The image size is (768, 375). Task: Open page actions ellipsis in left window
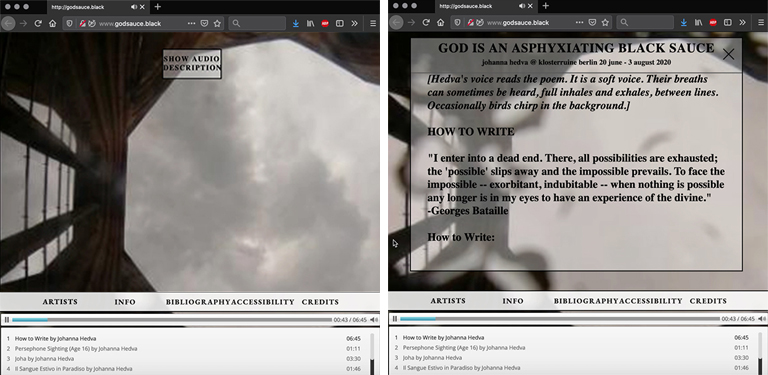(192, 23)
